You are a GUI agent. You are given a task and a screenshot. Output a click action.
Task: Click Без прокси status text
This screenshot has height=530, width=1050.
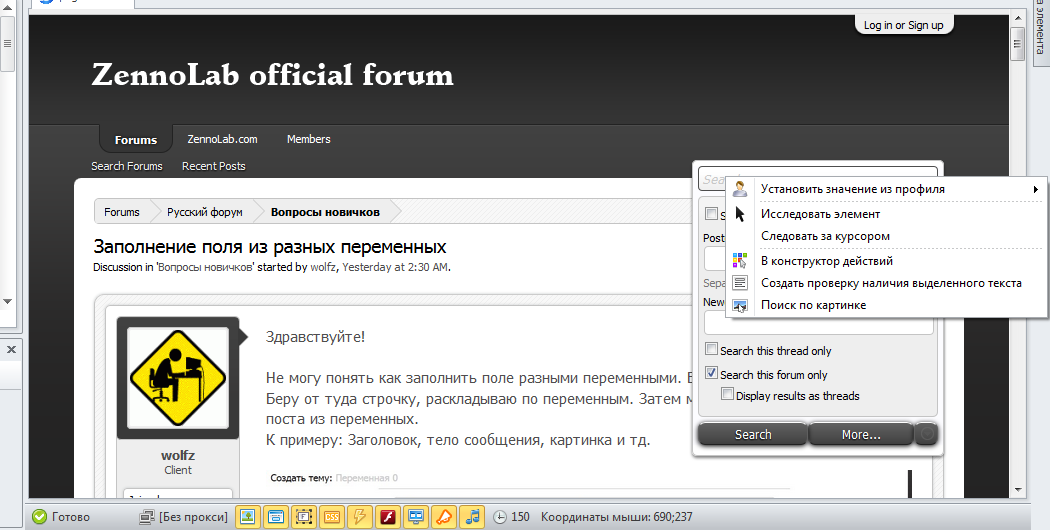194,517
